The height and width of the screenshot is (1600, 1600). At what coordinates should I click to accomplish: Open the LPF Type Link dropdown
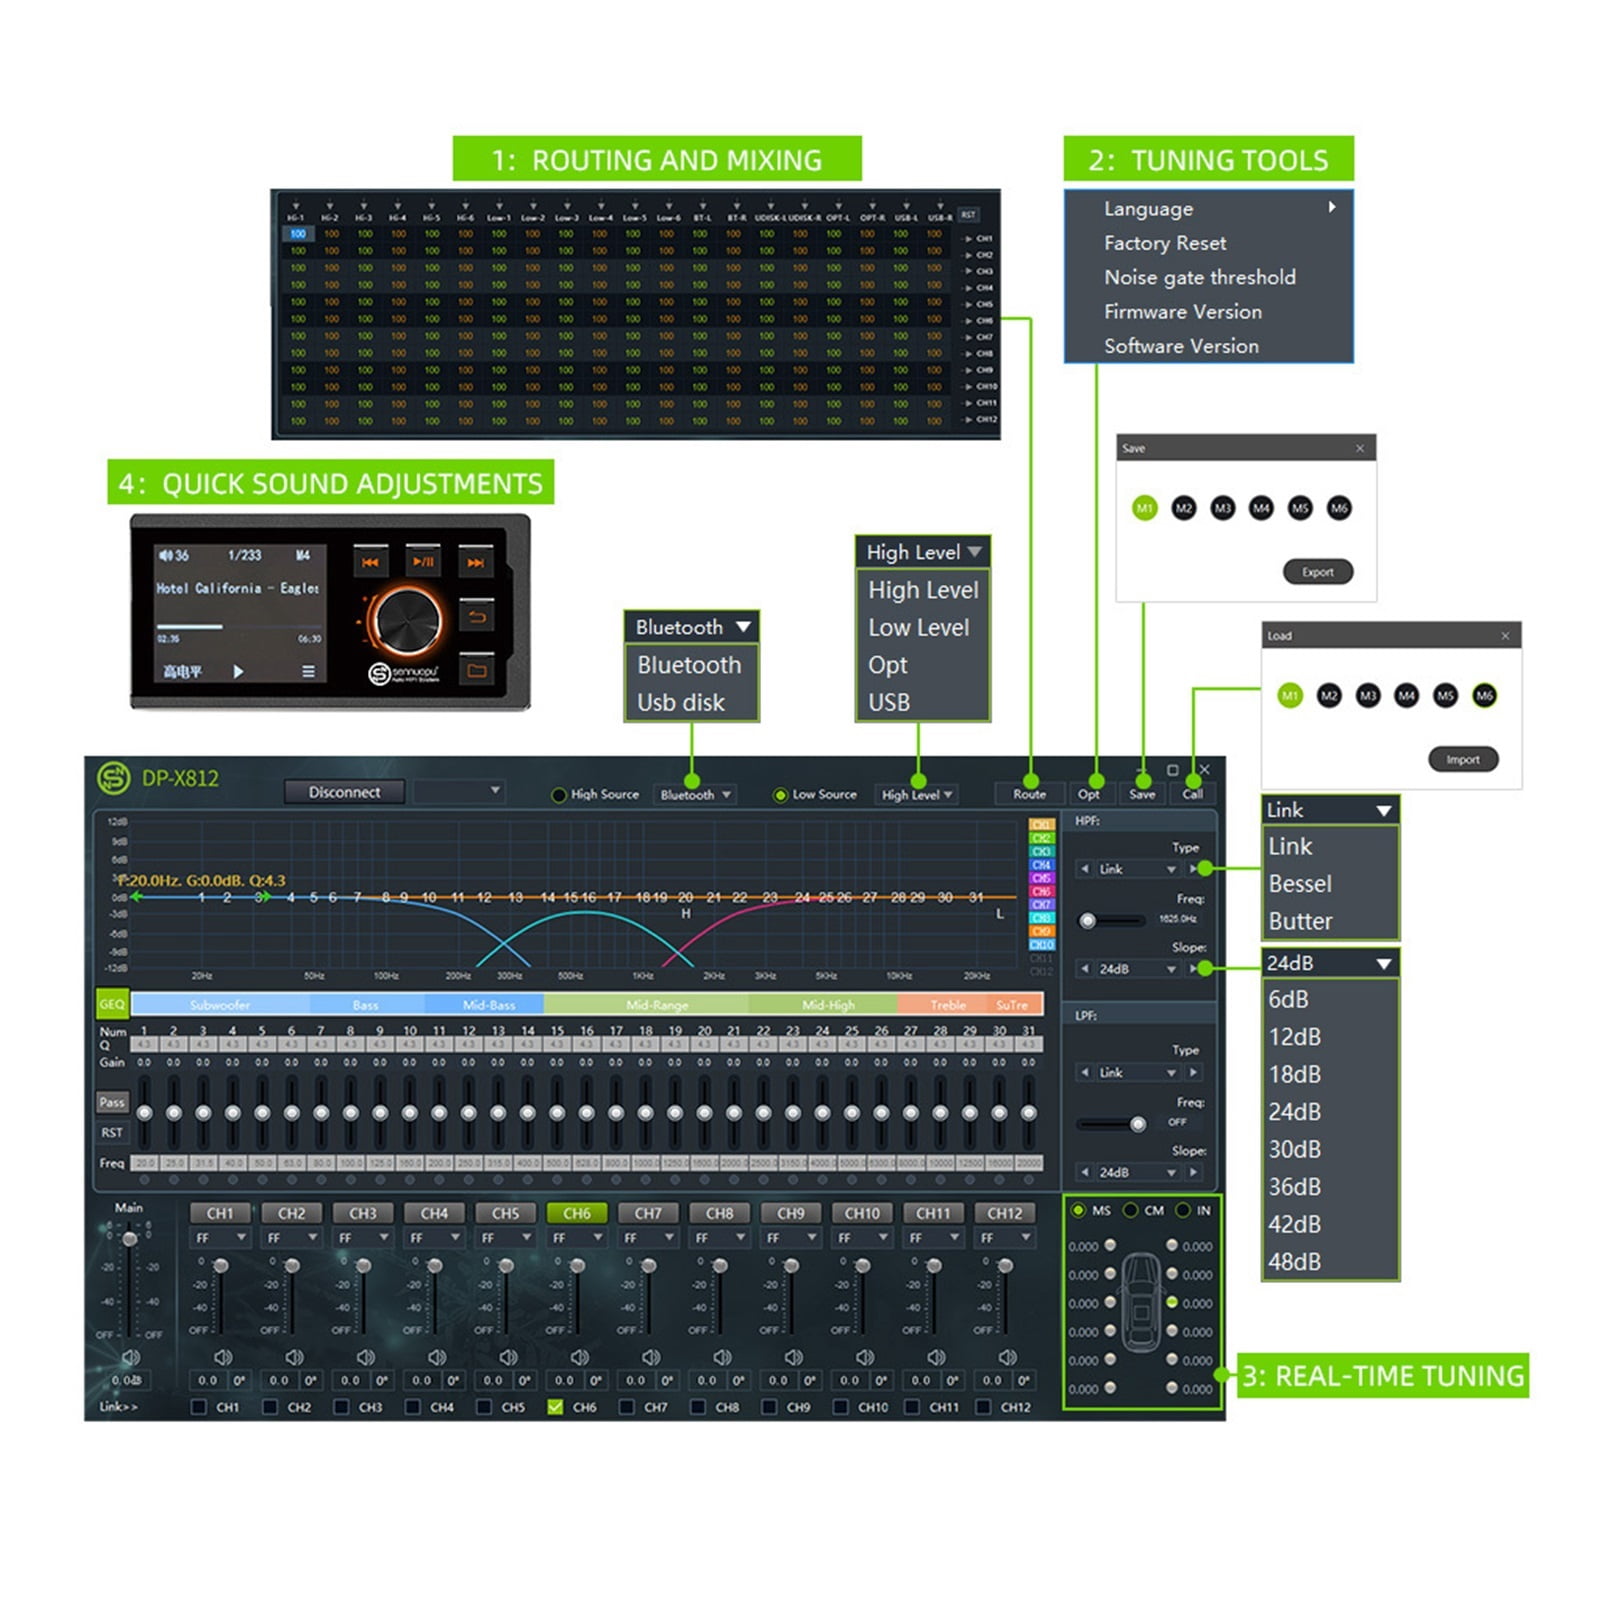[1138, 1072]
